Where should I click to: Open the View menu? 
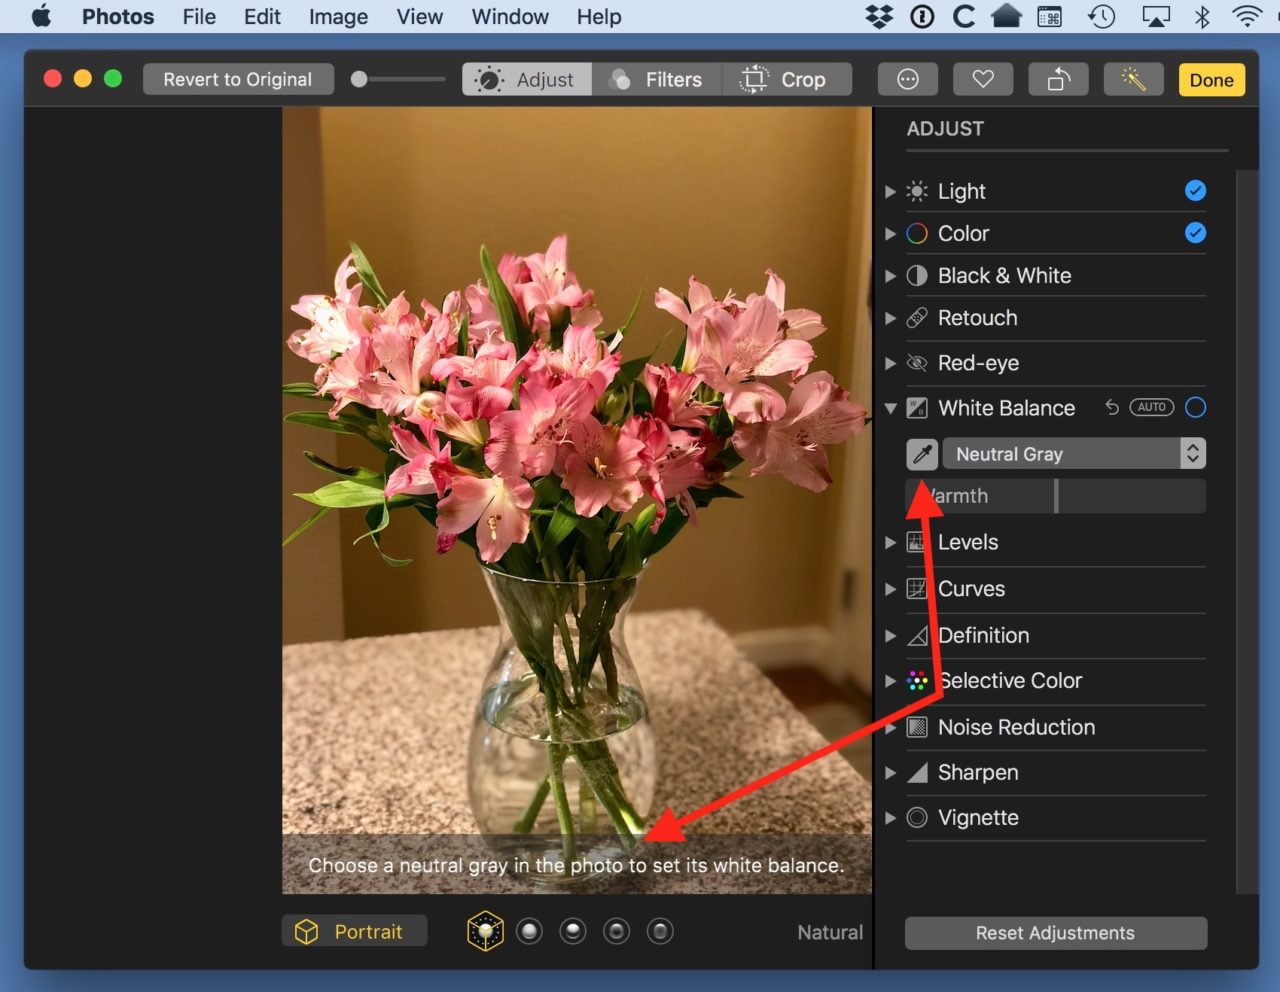(x=419, y=17)
